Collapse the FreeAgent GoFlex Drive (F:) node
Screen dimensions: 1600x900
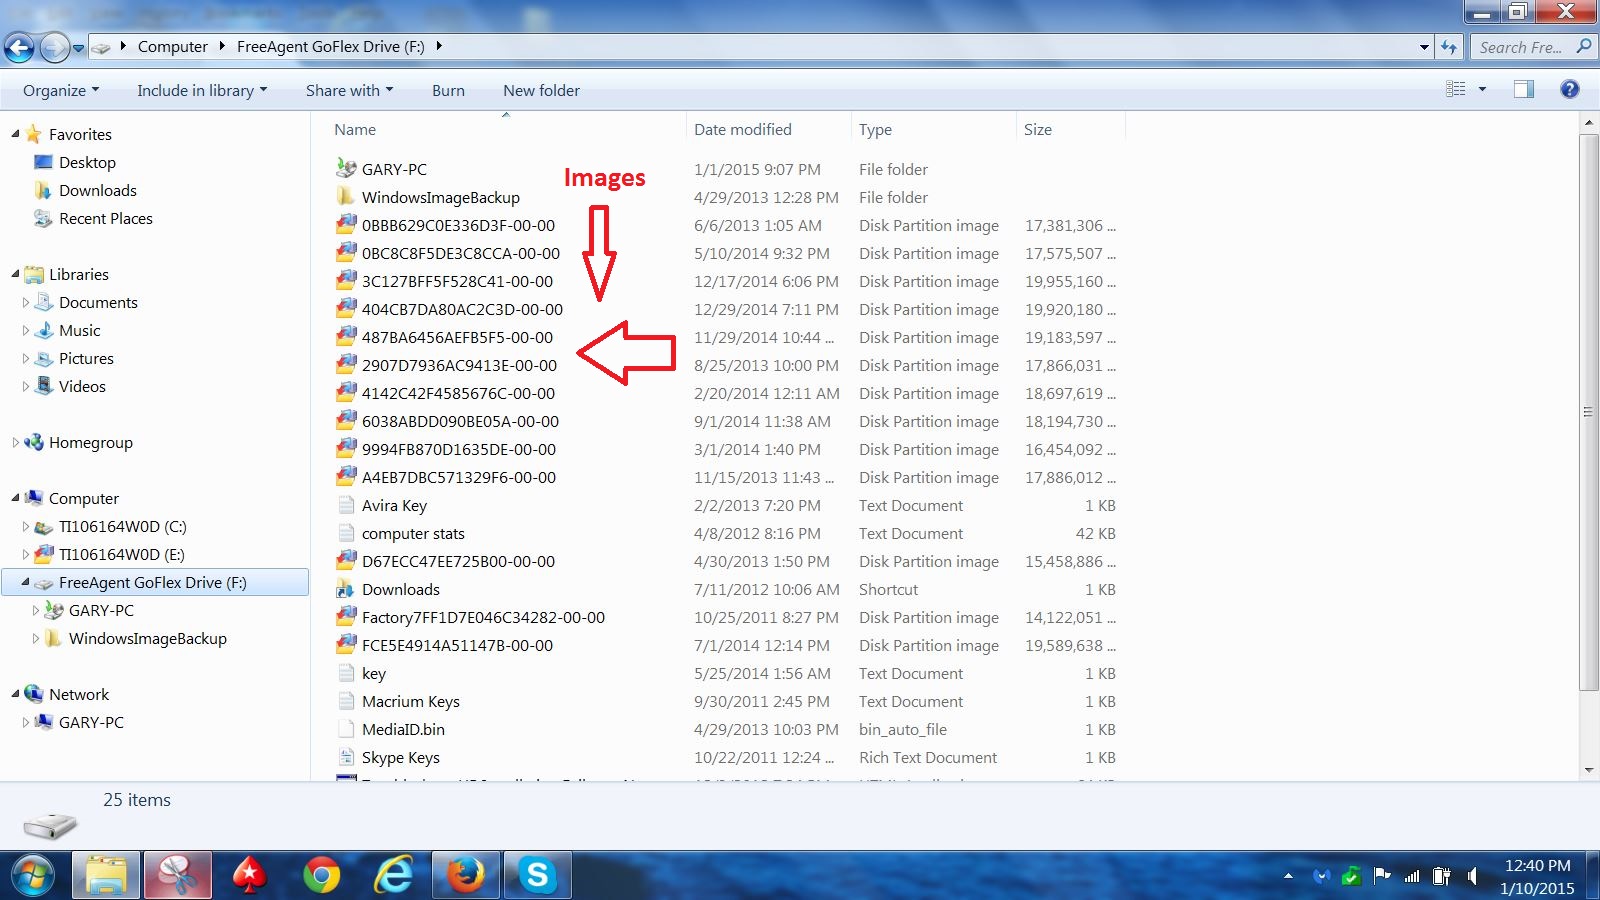click(25, 582)
